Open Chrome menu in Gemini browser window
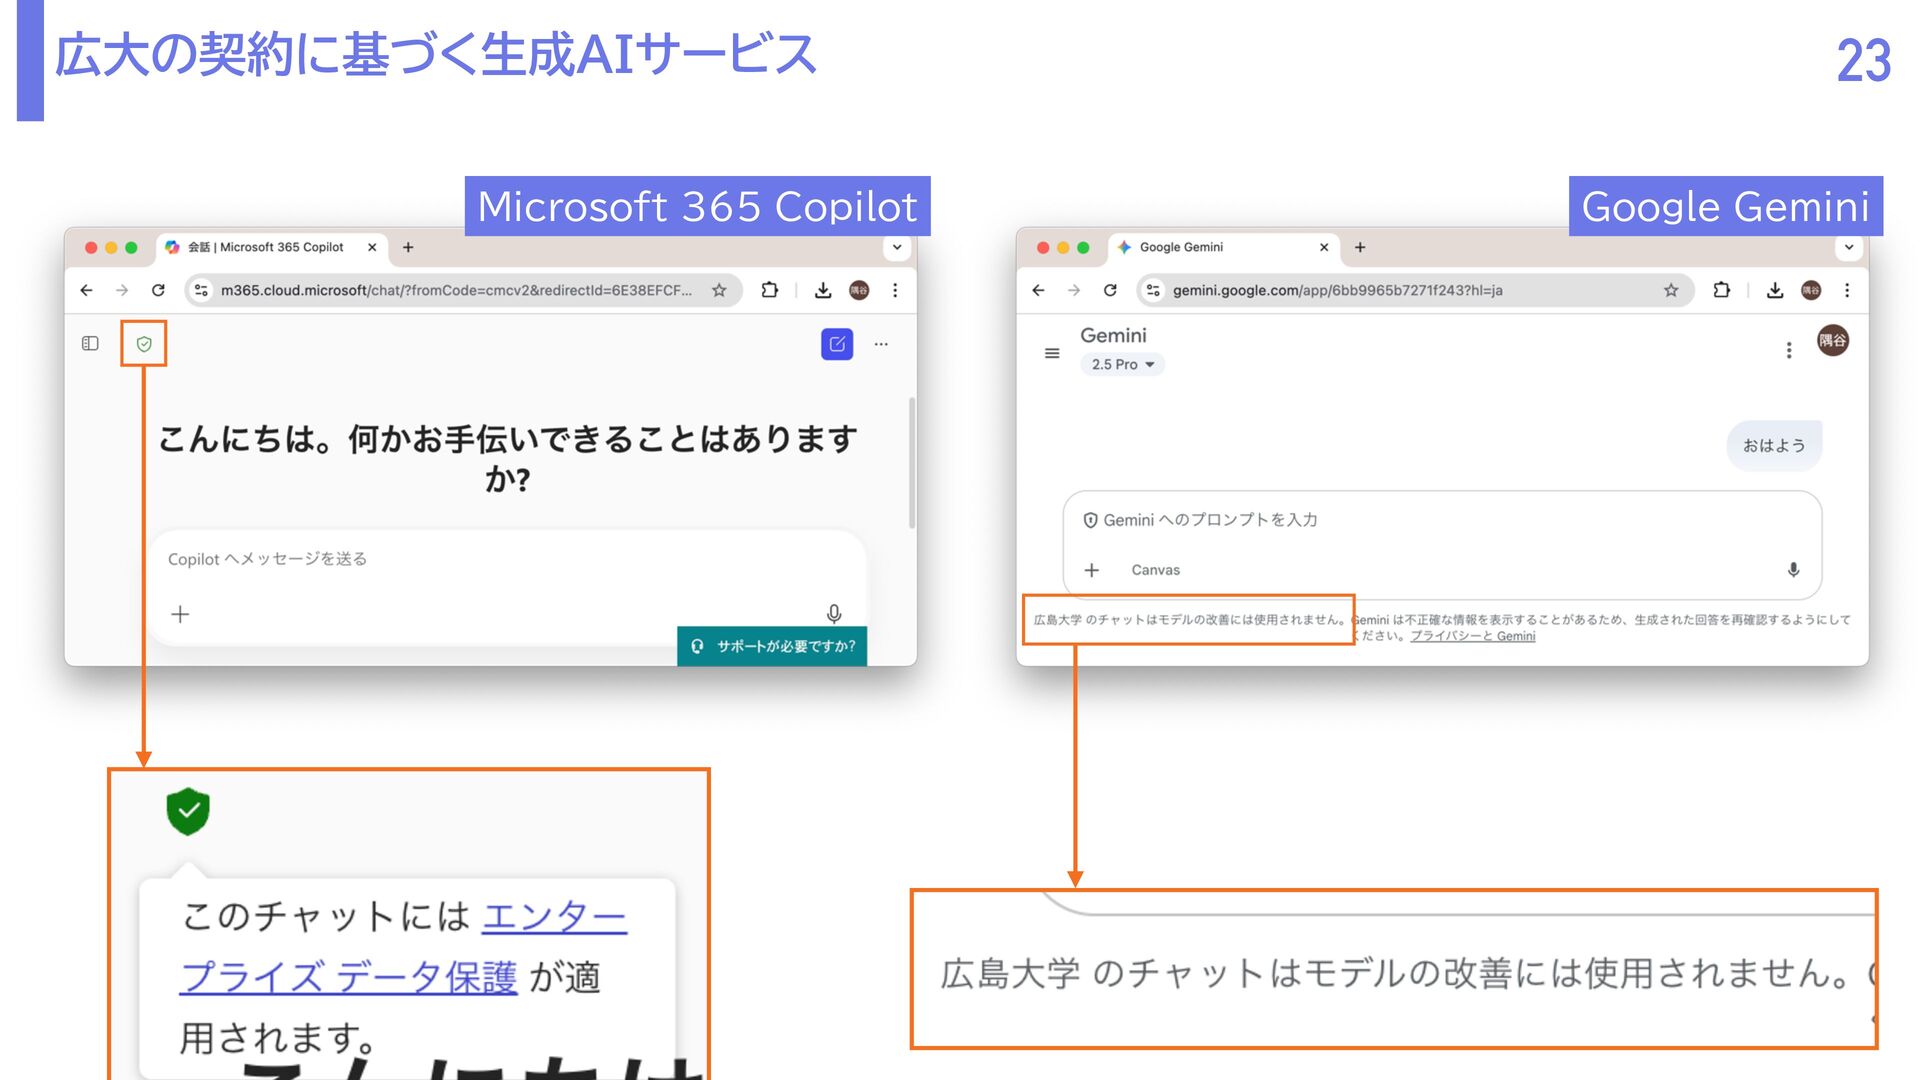The image size is (1920, 1080). coord(1847,290)
